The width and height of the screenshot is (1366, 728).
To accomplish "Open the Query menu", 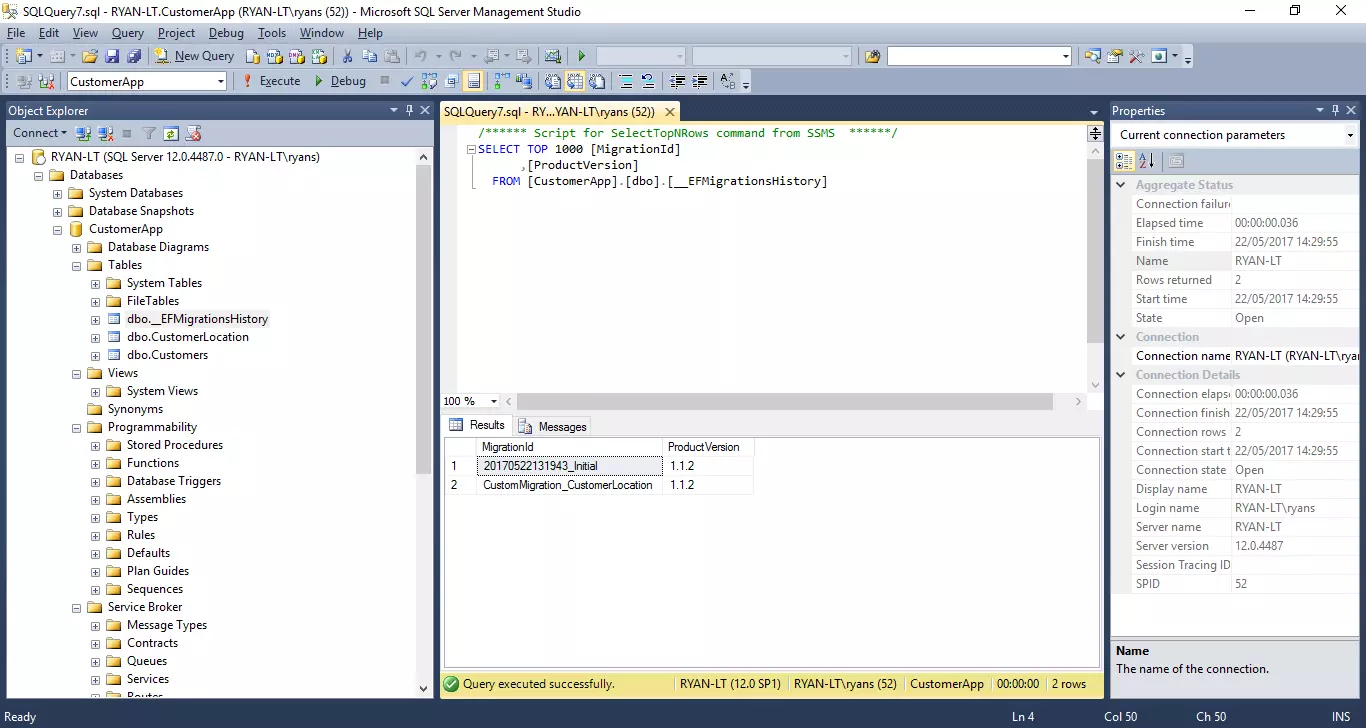I will [x=127, y=32].
